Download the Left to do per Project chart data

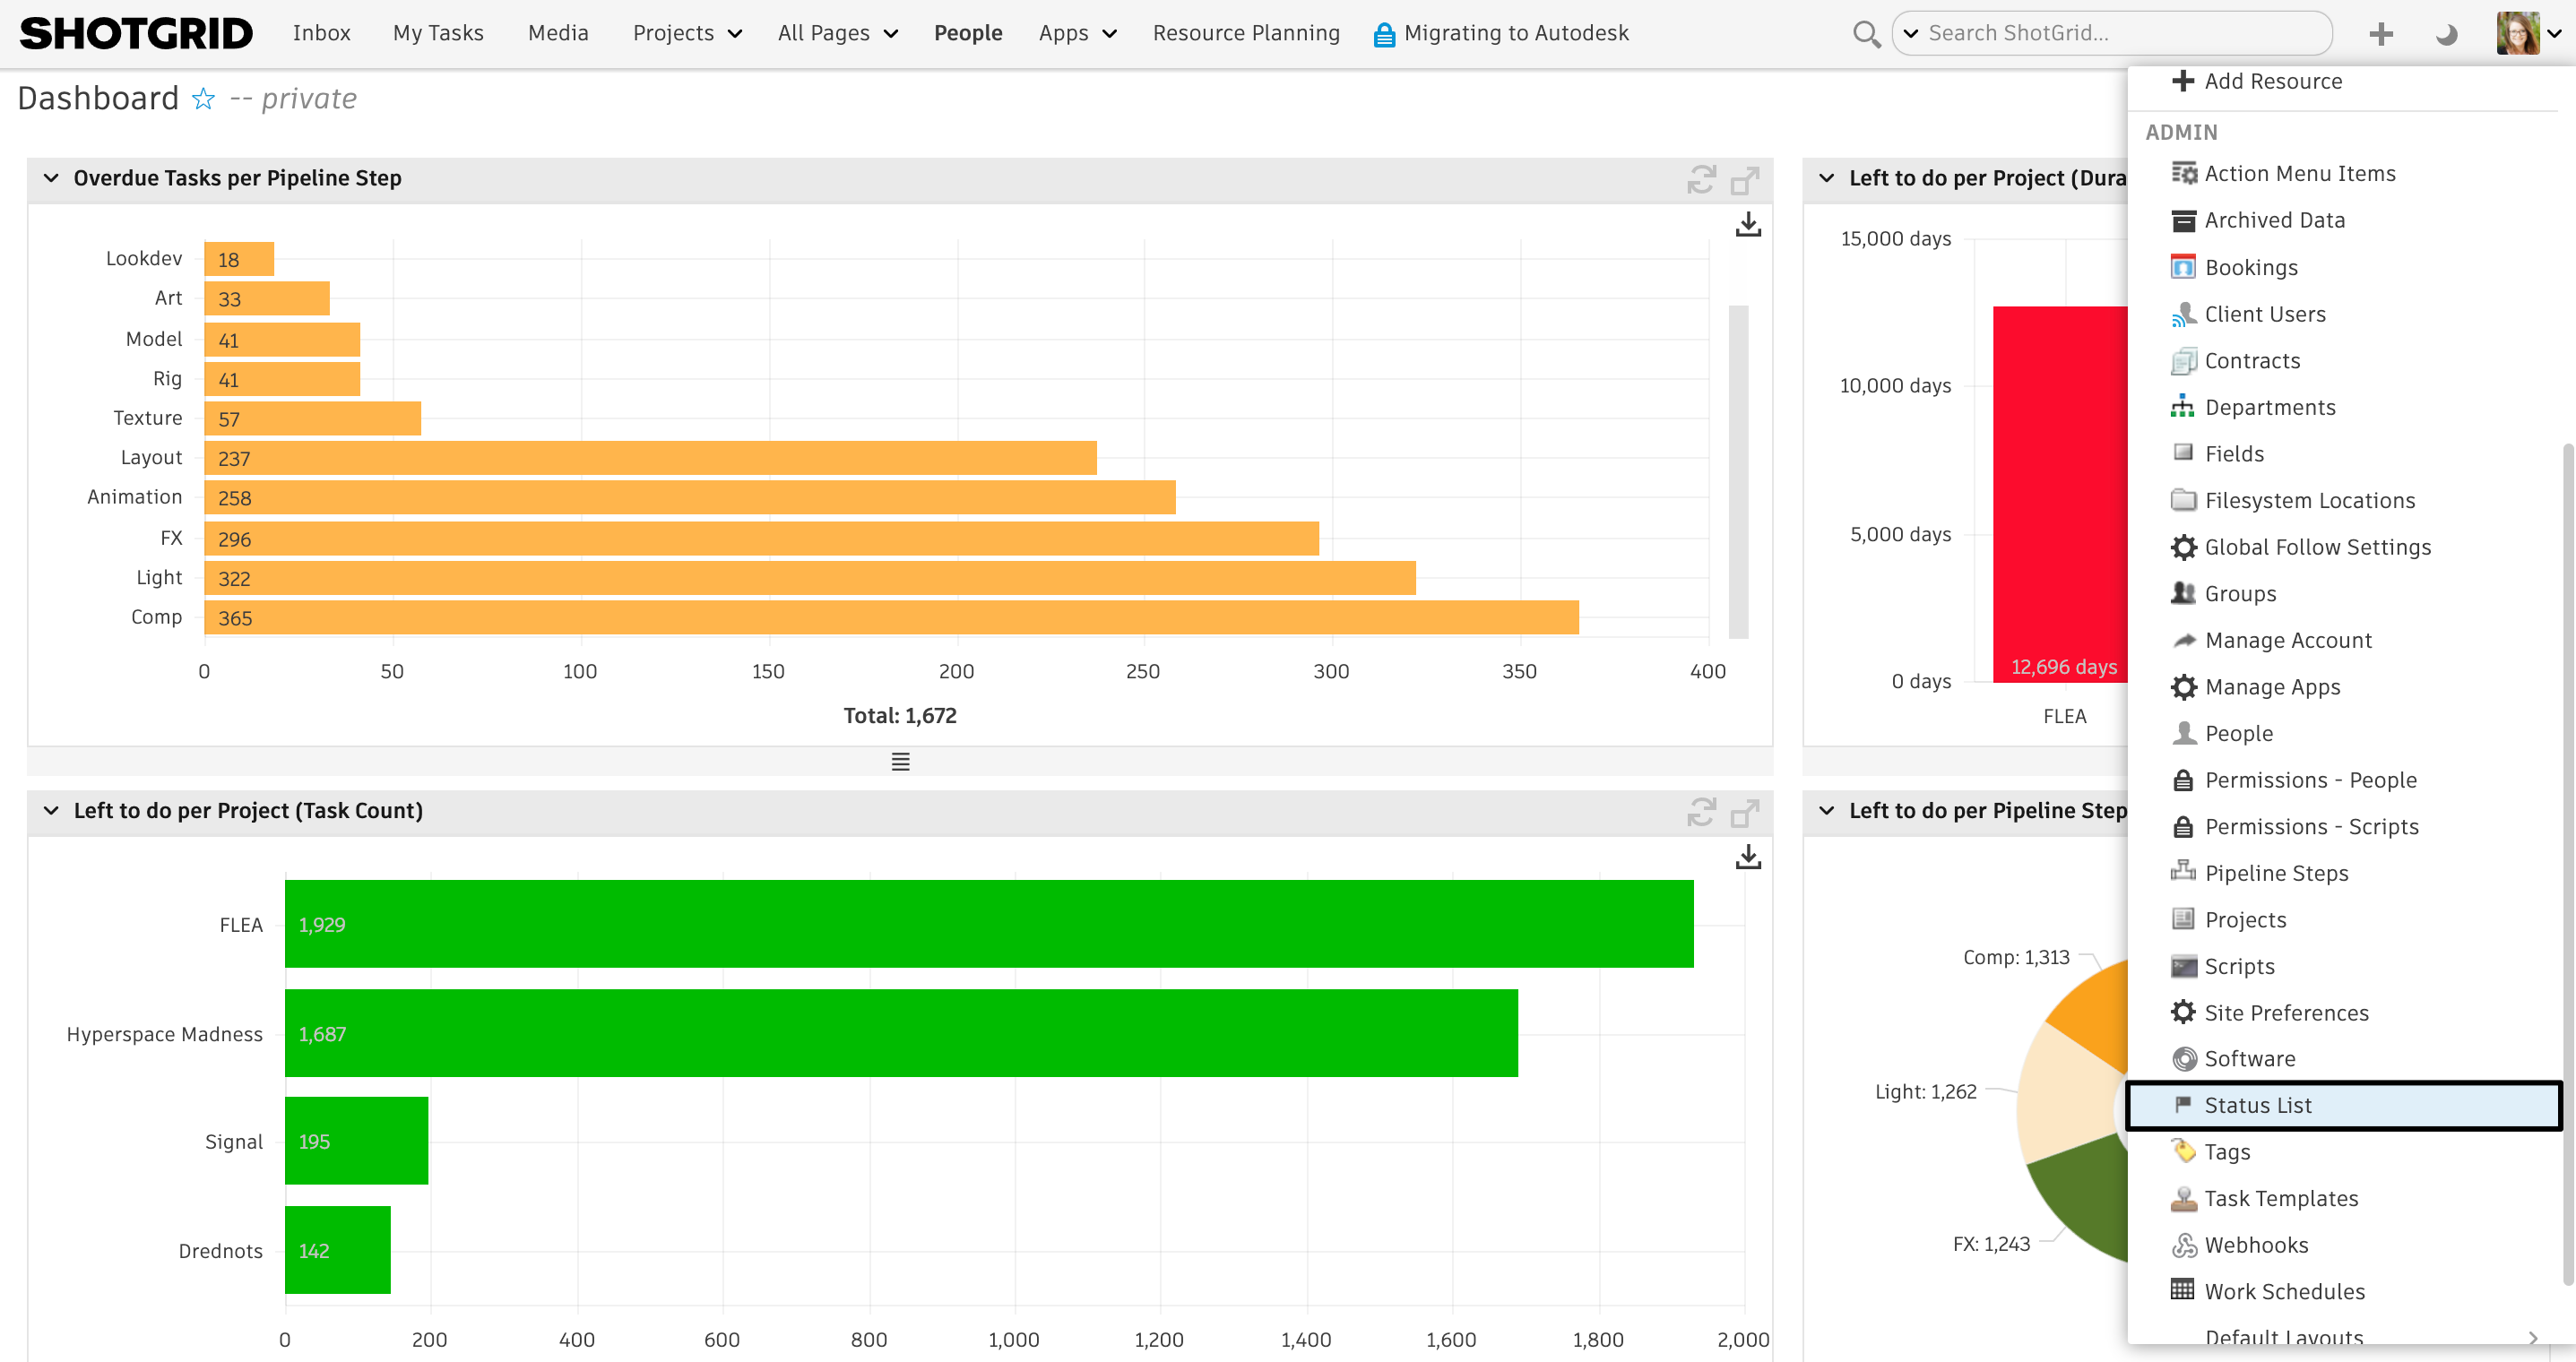click(x=1749, y=857)
